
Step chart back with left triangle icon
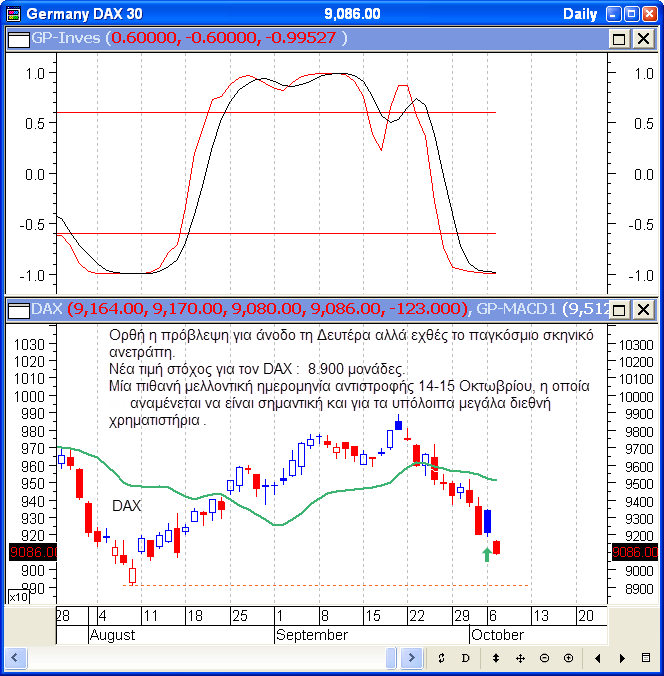[x=597, y=658]
